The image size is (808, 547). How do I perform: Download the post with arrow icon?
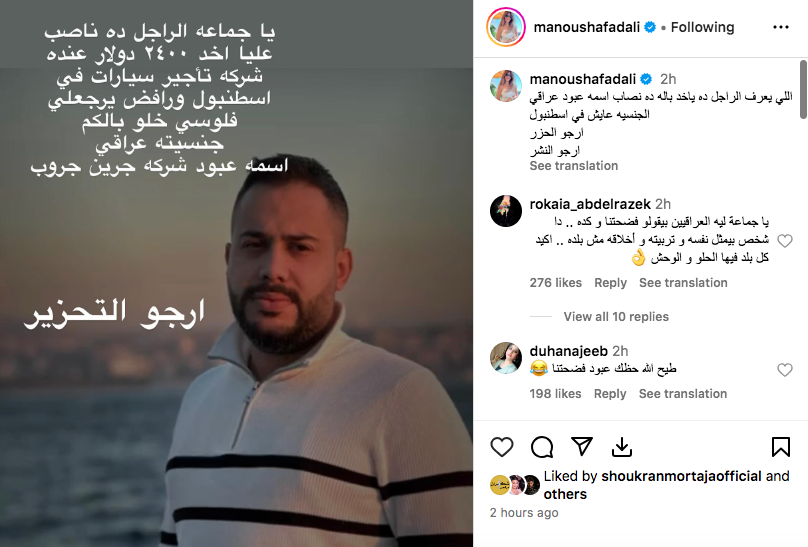click(x=621, y=447)
